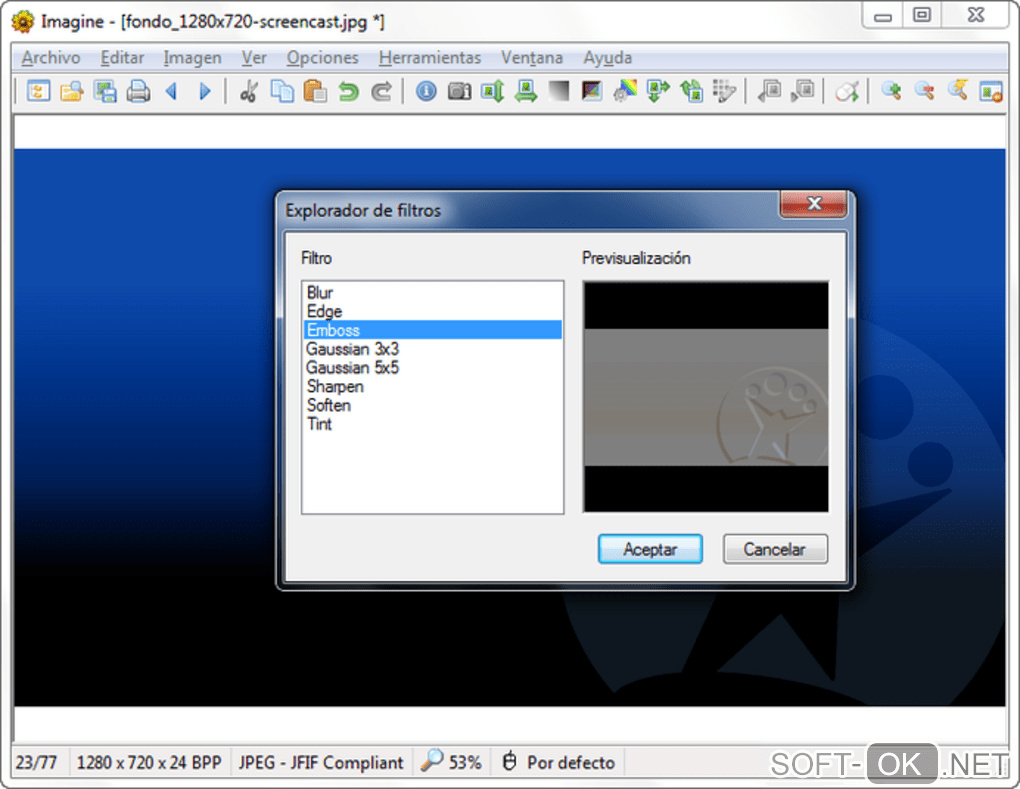1020x789 pixels.
Task: Click the first gray frame navigation icon
Action: coord(770,91)
